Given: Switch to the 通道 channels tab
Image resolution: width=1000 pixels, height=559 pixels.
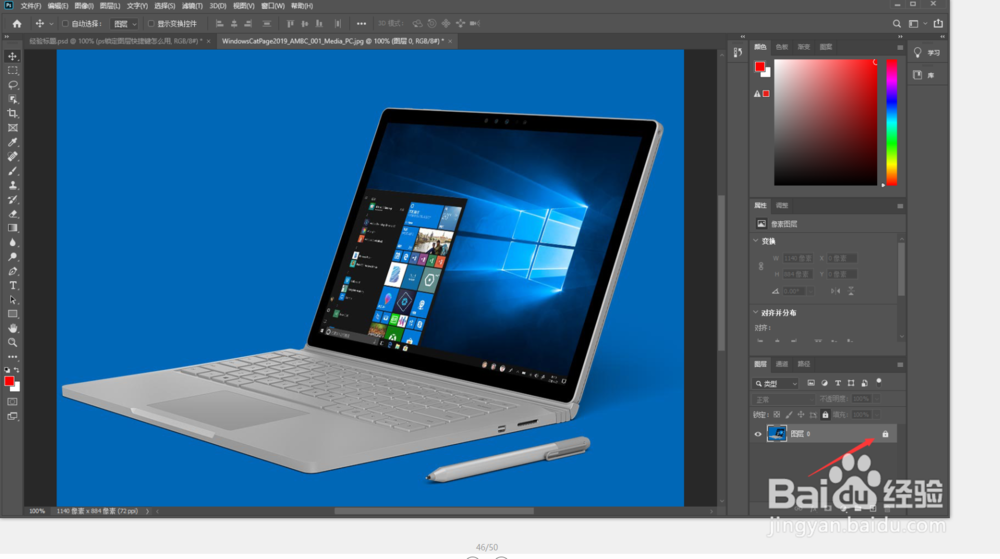Looking at the screenshot, I should 782,365.
